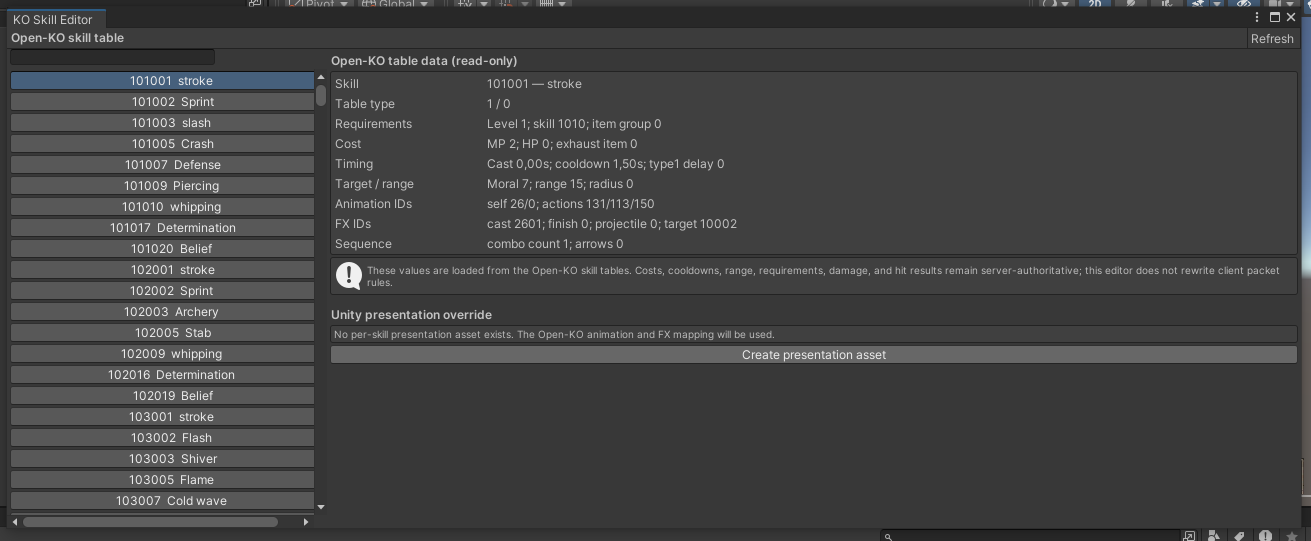Click the Requirements value Level 1

574,124
